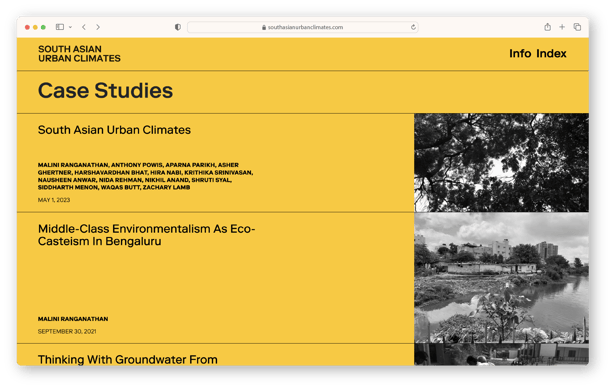Go back with the left chevron

[x=84, y=27]
